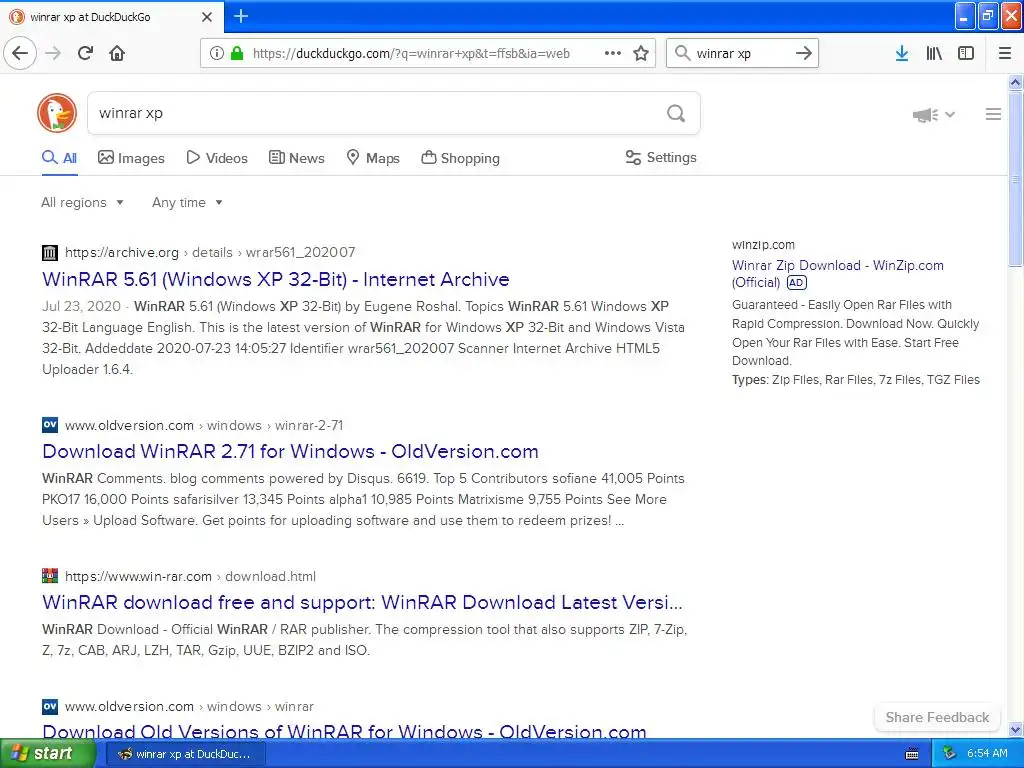Click in the Firefox address bar URL

(x=411, y=54)
